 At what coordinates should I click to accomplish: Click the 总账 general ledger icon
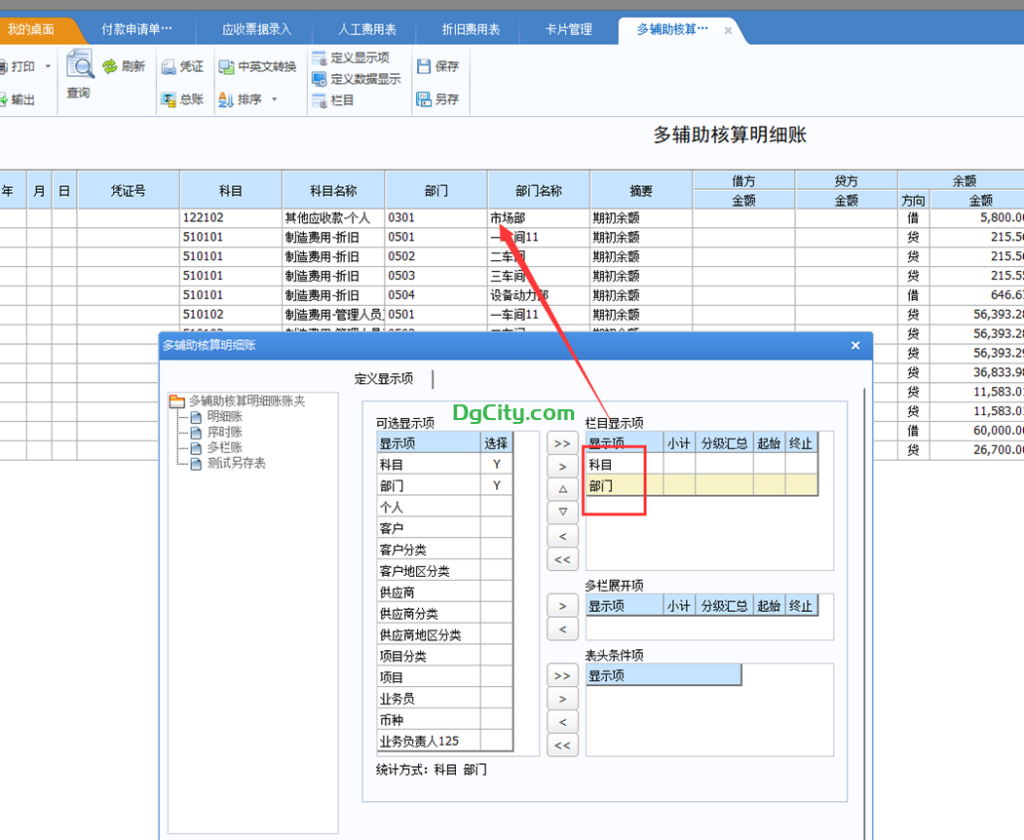[168, 99]
